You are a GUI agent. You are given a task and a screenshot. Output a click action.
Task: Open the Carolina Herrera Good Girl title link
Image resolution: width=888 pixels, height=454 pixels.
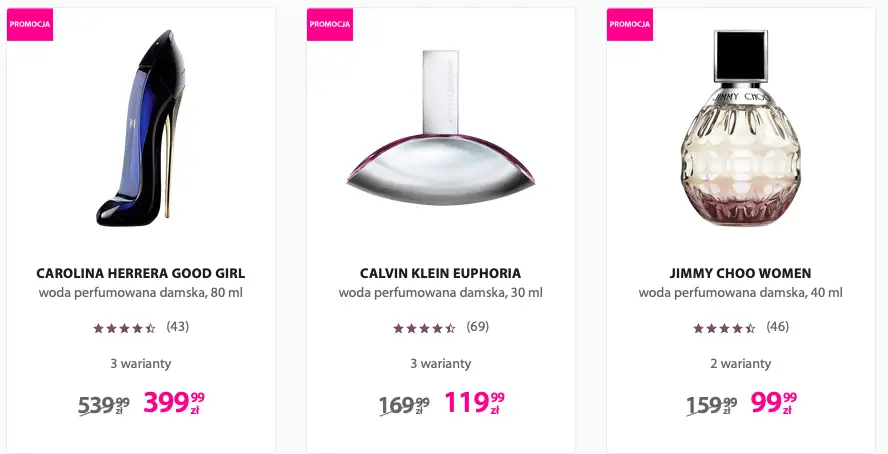coord(140,273)
